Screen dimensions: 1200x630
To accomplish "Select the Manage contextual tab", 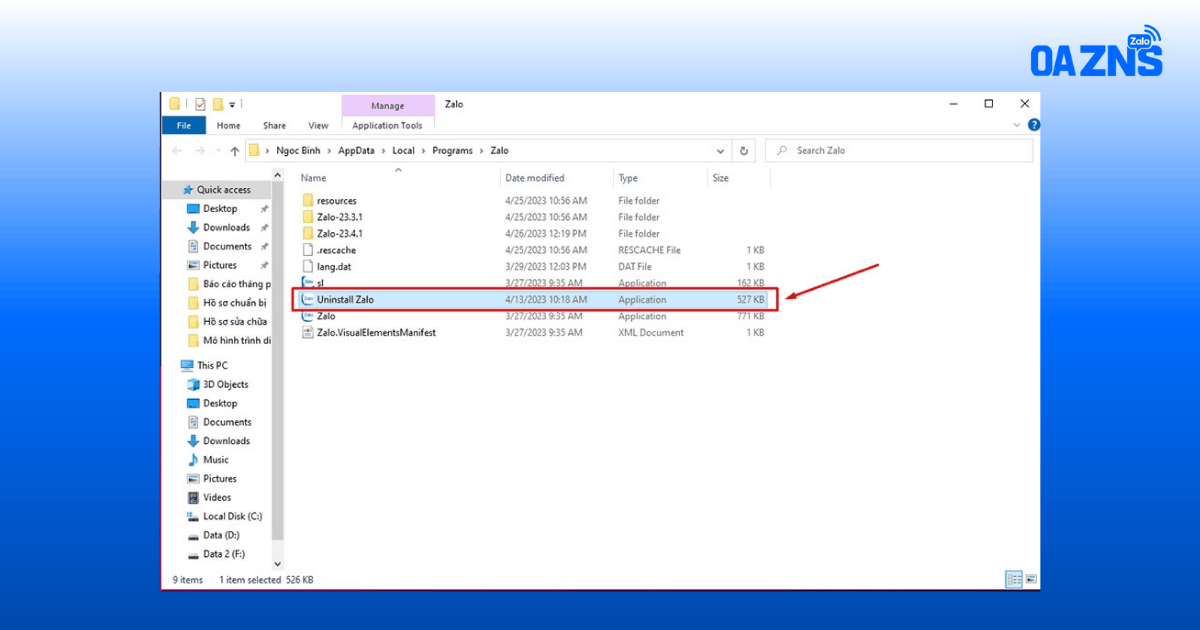I will 388,106.
